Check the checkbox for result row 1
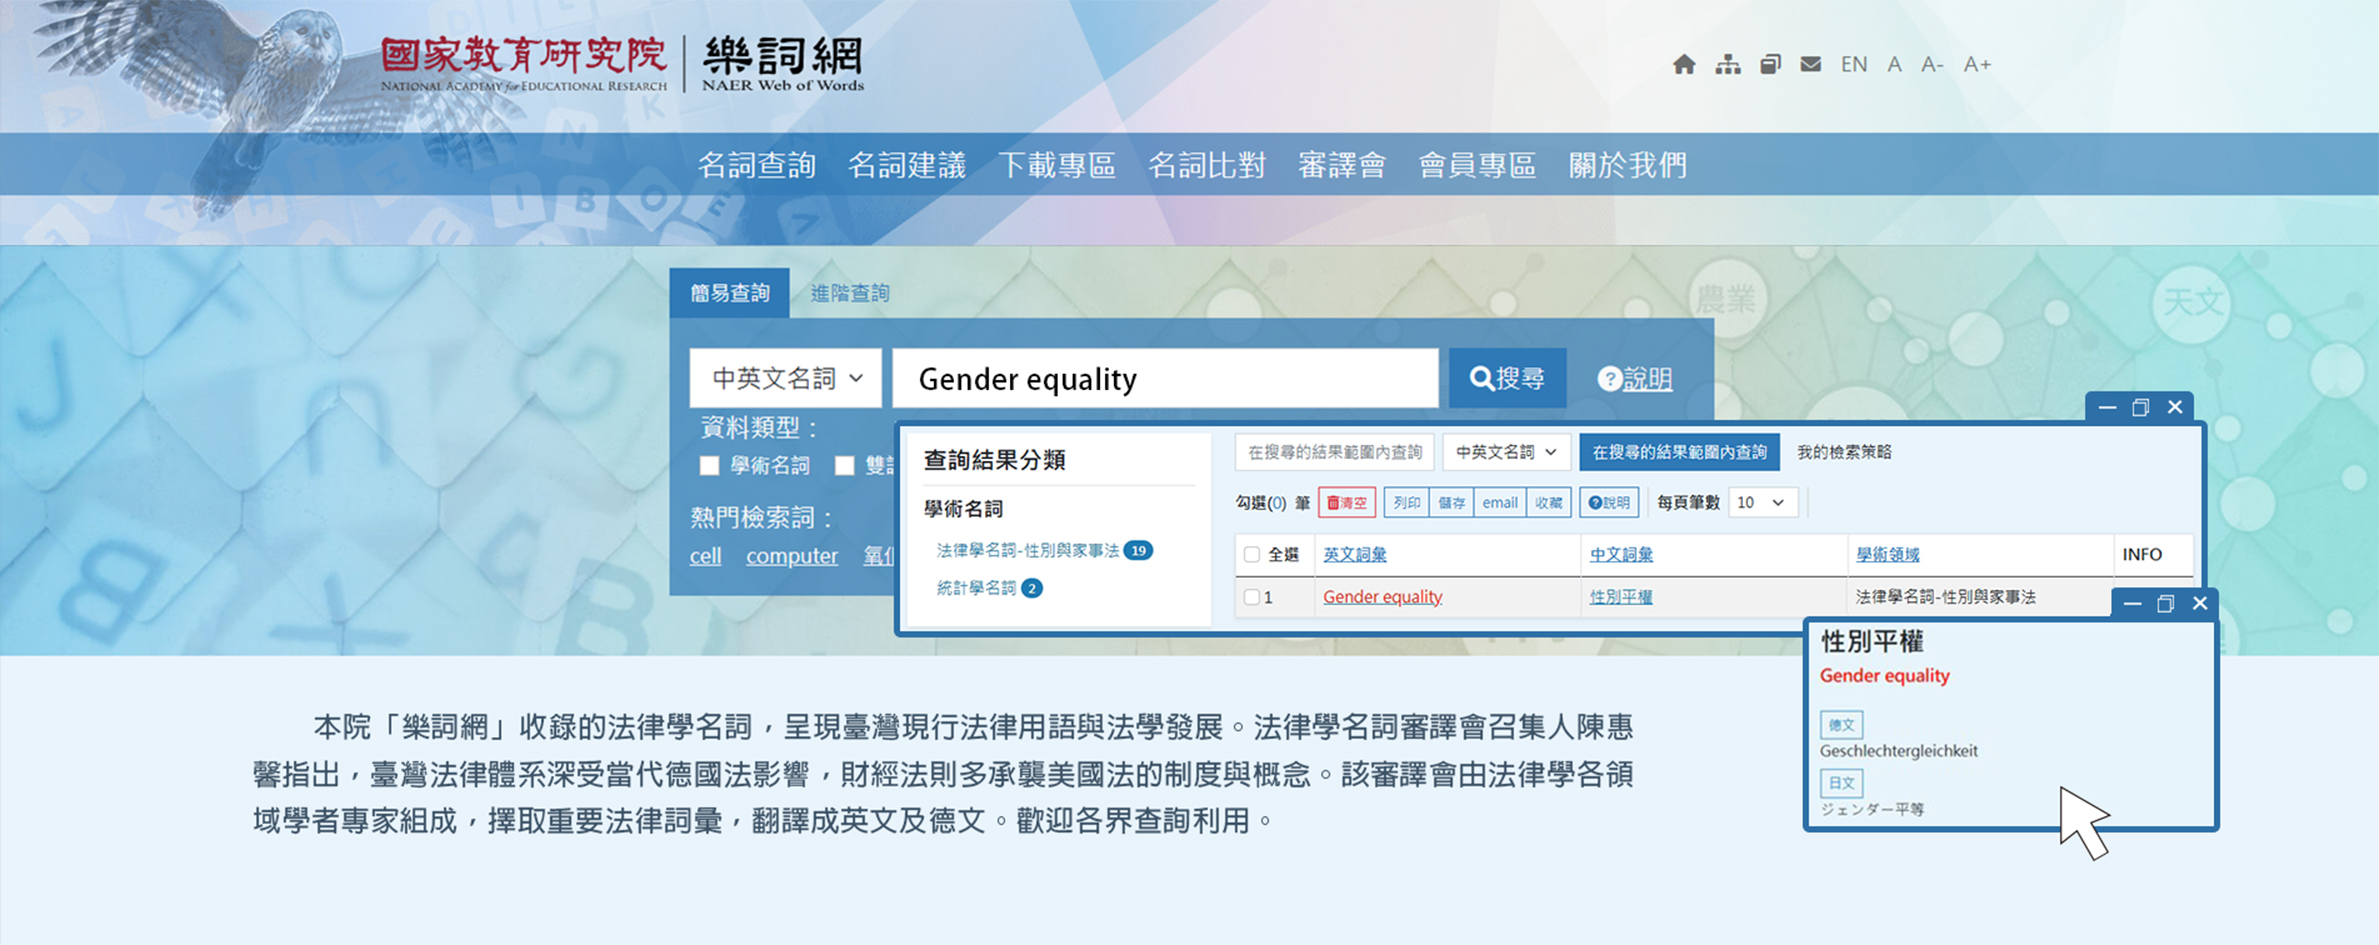The height and width of the screenshot is (945, 2379). coord(1250,596)
